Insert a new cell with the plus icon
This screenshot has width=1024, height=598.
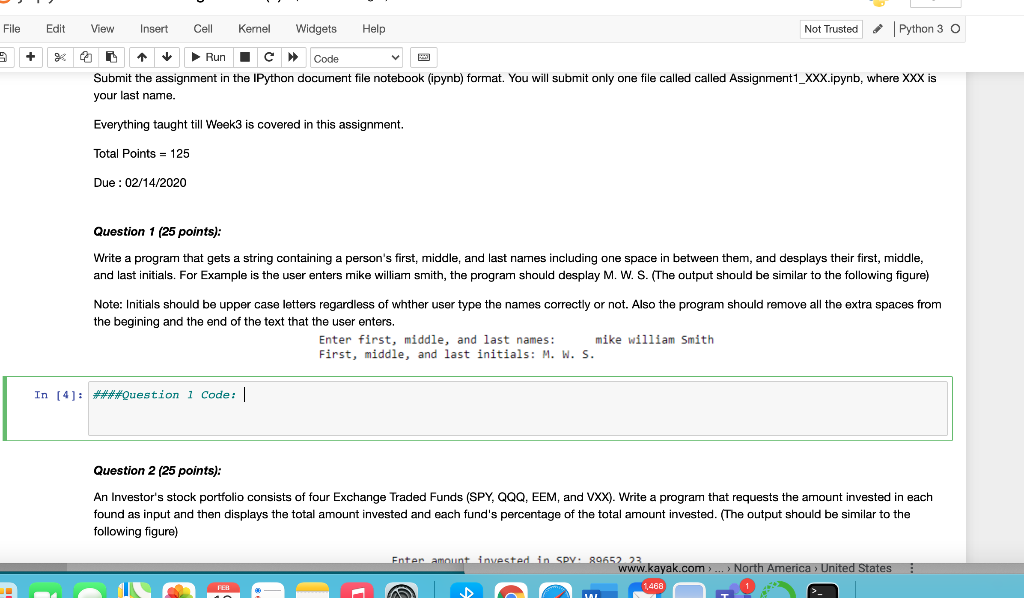click(30, 57)
